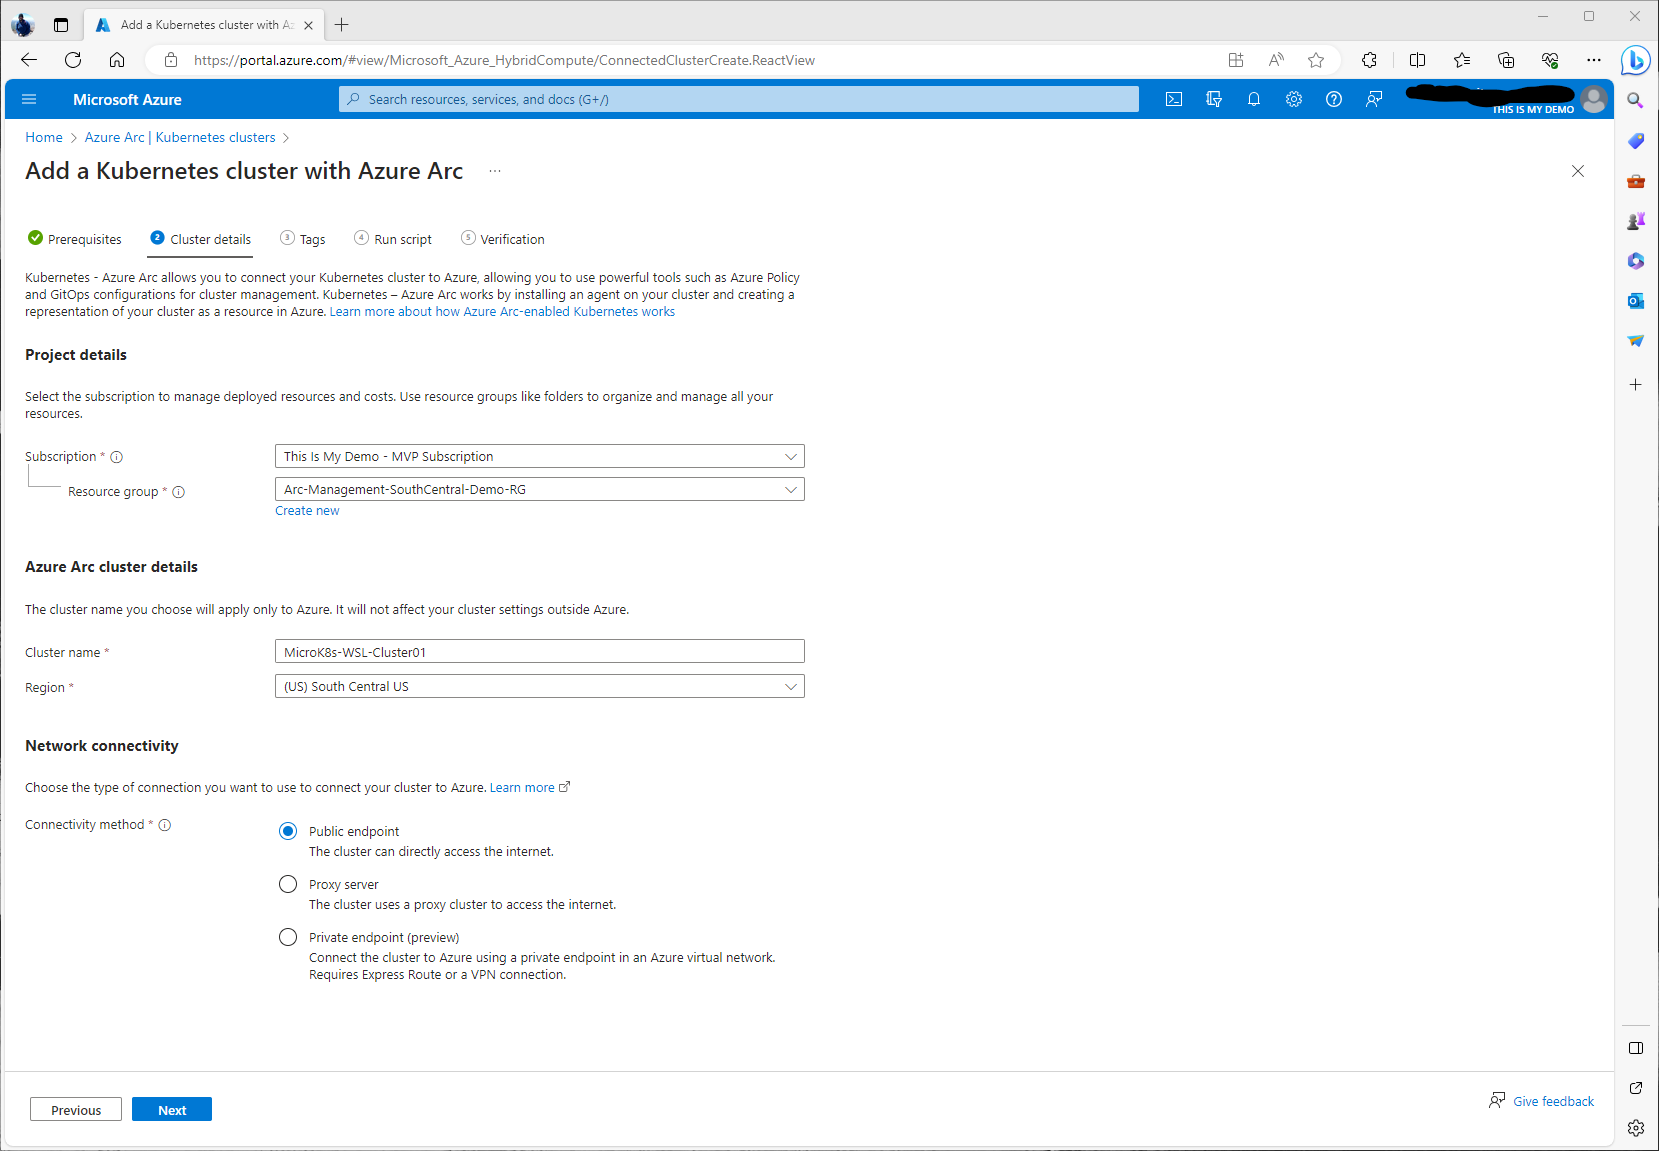Open the Bing Copilot sidebar icon
Screen dimensions: 1659x1151
pos(1635,60)
